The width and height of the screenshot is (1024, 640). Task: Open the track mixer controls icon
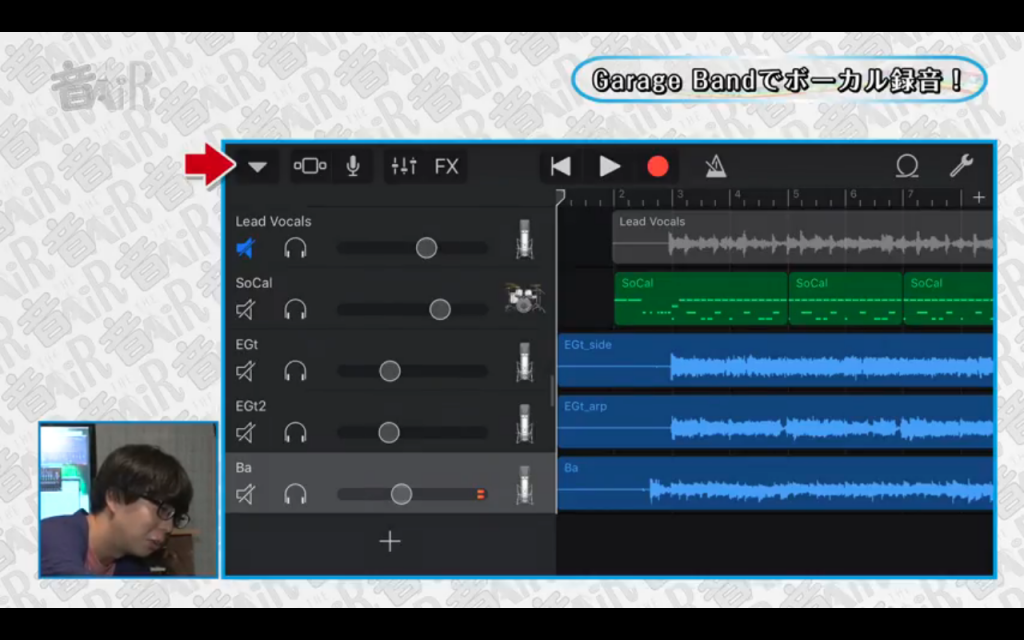[404, 166]
